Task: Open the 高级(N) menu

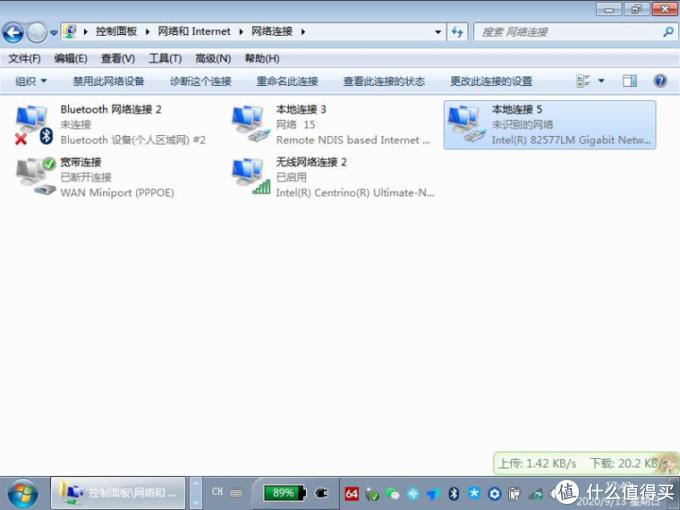Action: pos(213,59)
